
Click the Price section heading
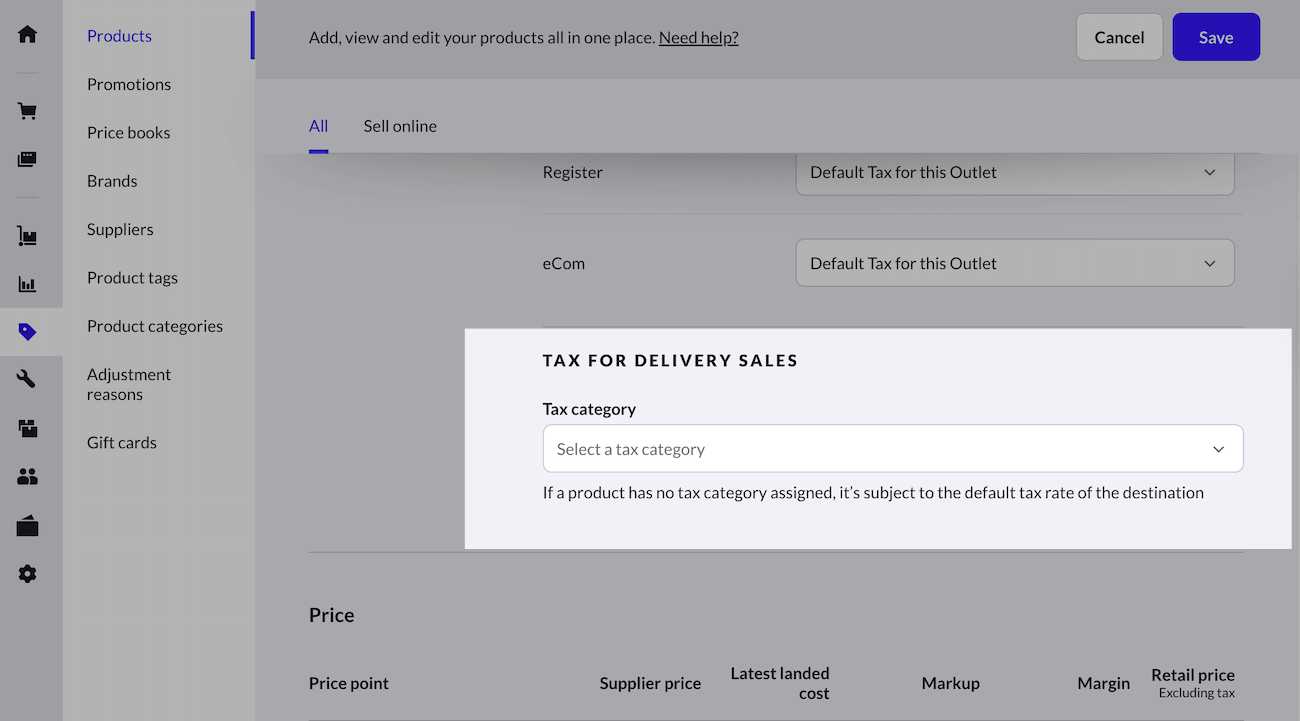(331, 615)
